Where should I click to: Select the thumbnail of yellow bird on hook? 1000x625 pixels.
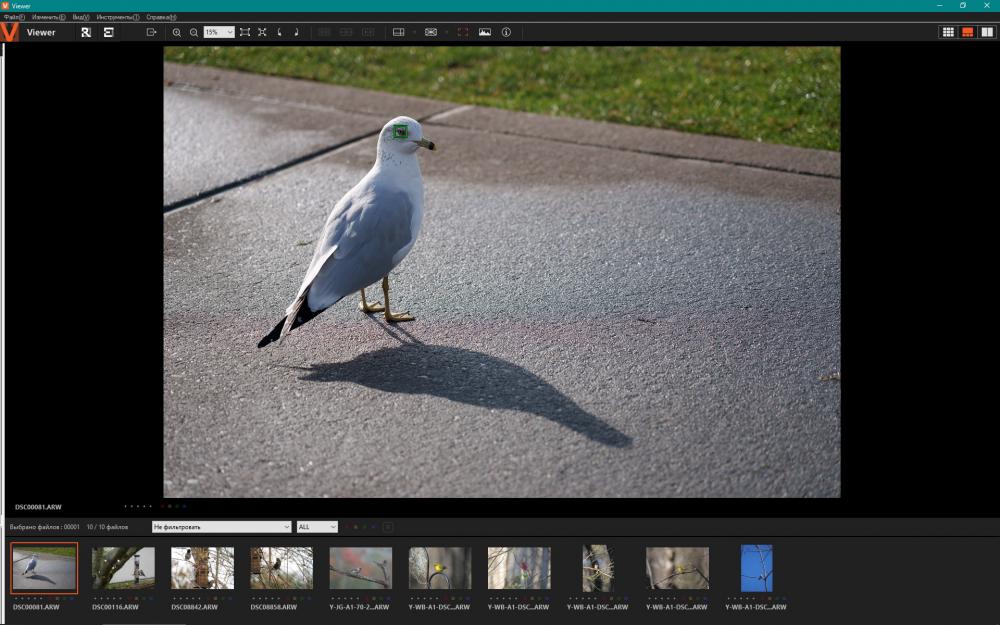[x=440, y=568]
